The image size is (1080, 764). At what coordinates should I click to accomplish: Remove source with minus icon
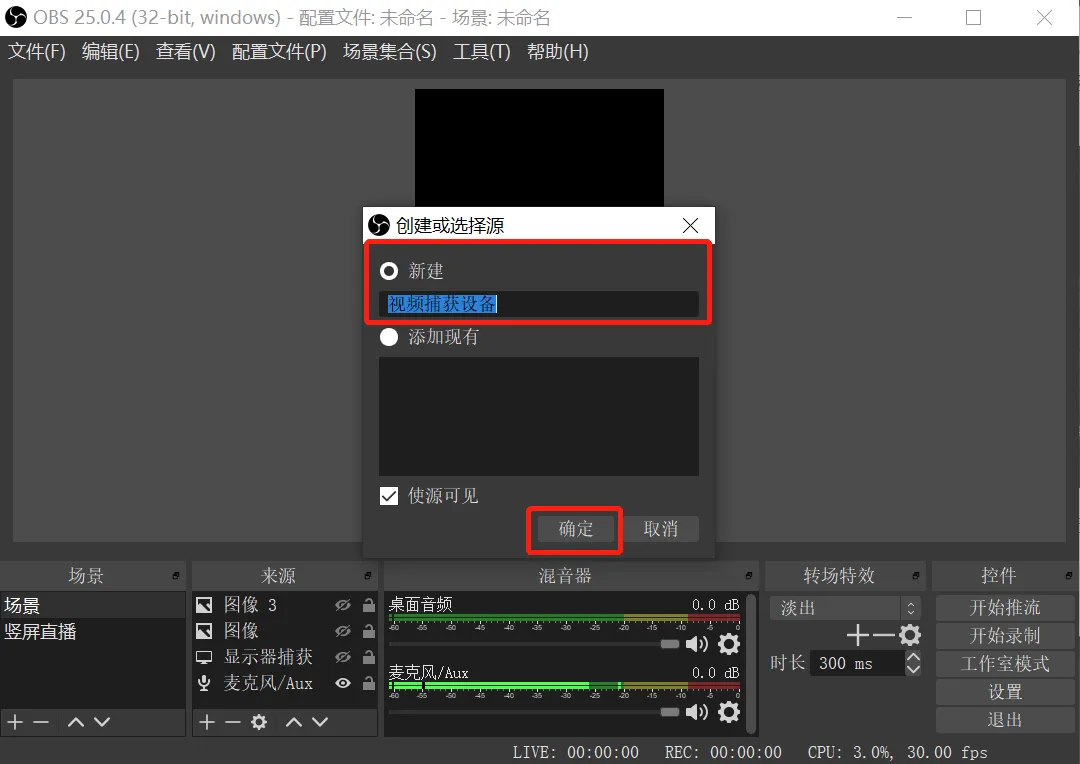233,722
